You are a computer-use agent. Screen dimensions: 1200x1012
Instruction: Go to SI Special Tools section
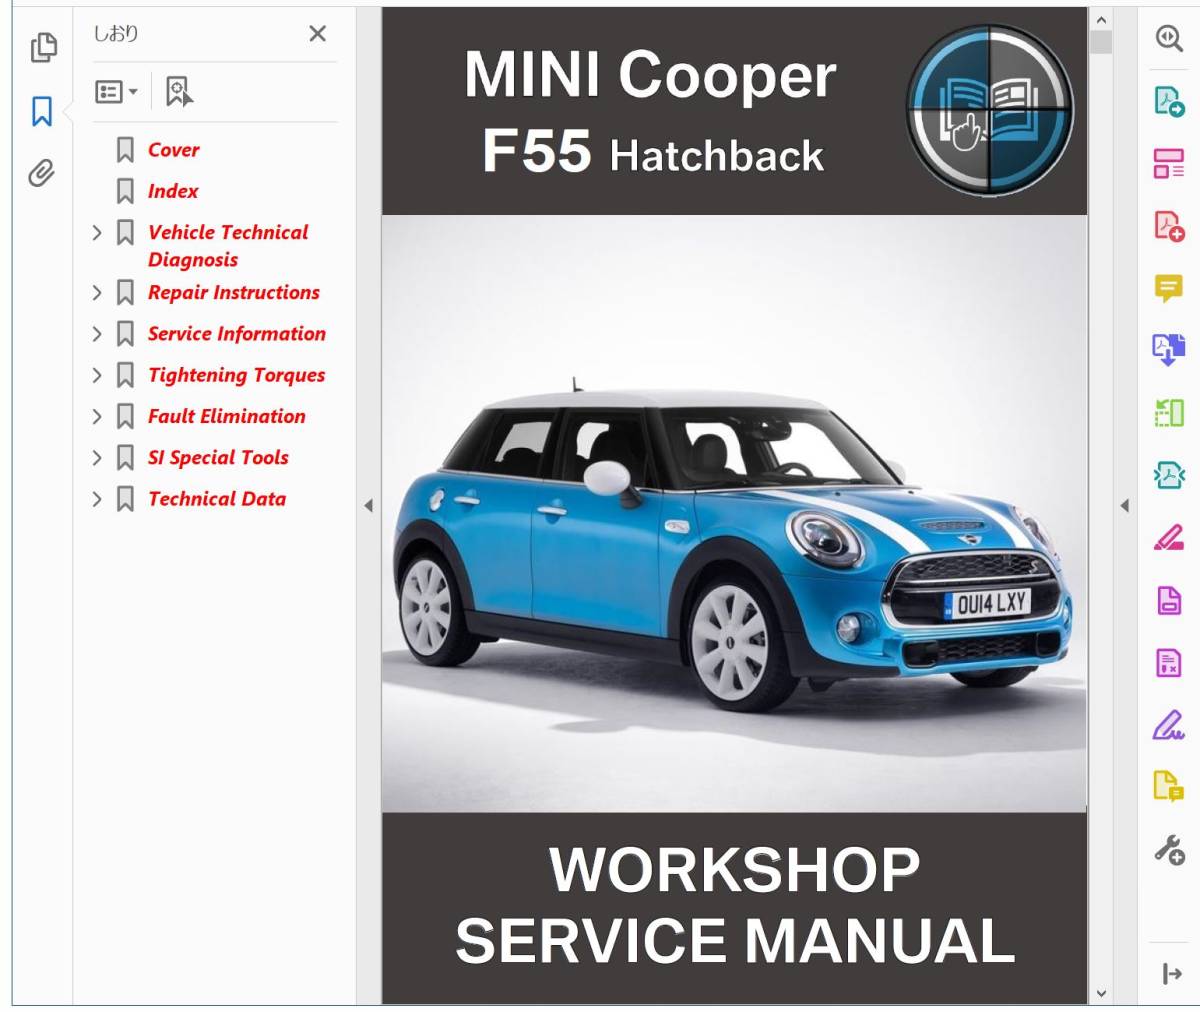pos(218,457)
